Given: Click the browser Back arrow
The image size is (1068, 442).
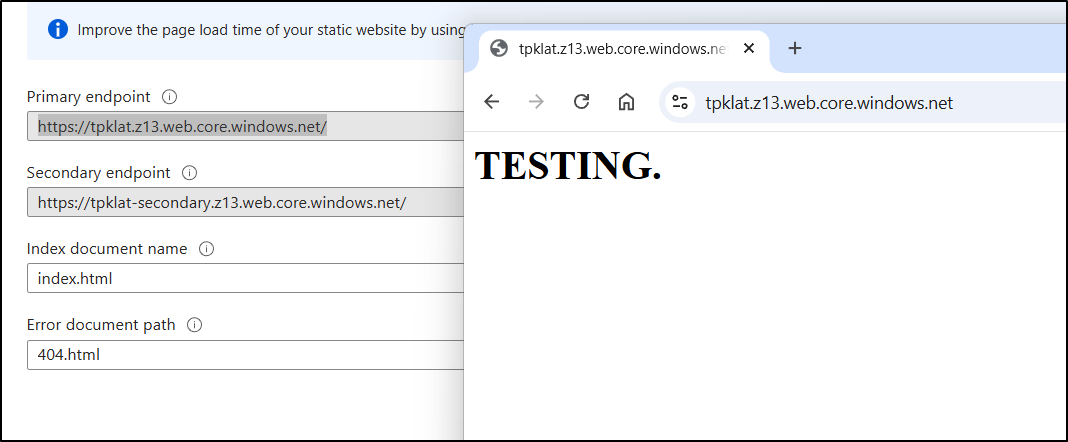Looking at the screenshot, I should [x=491, y=102].
